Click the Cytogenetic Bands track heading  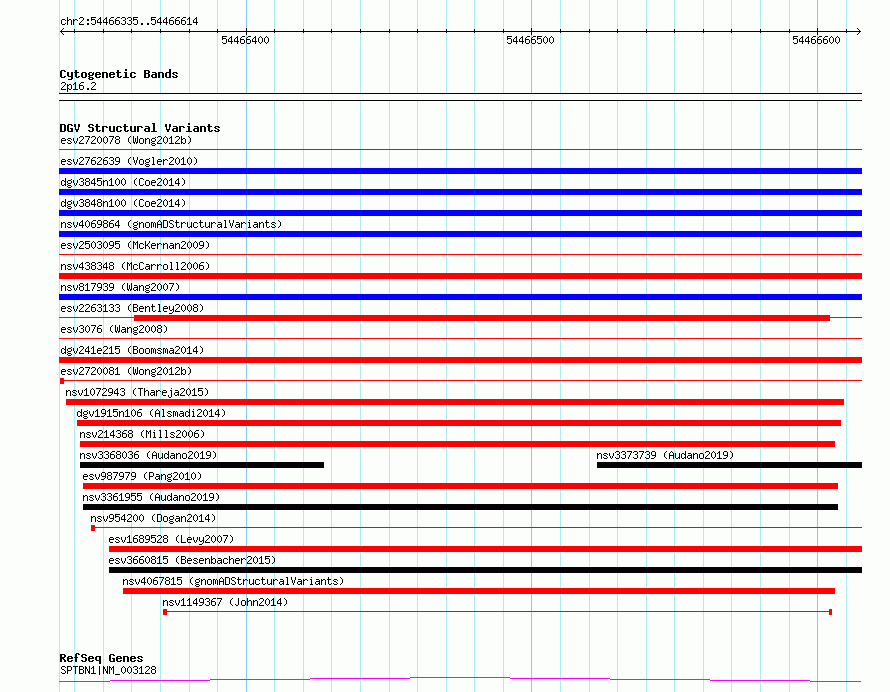[x=119, y=74]
